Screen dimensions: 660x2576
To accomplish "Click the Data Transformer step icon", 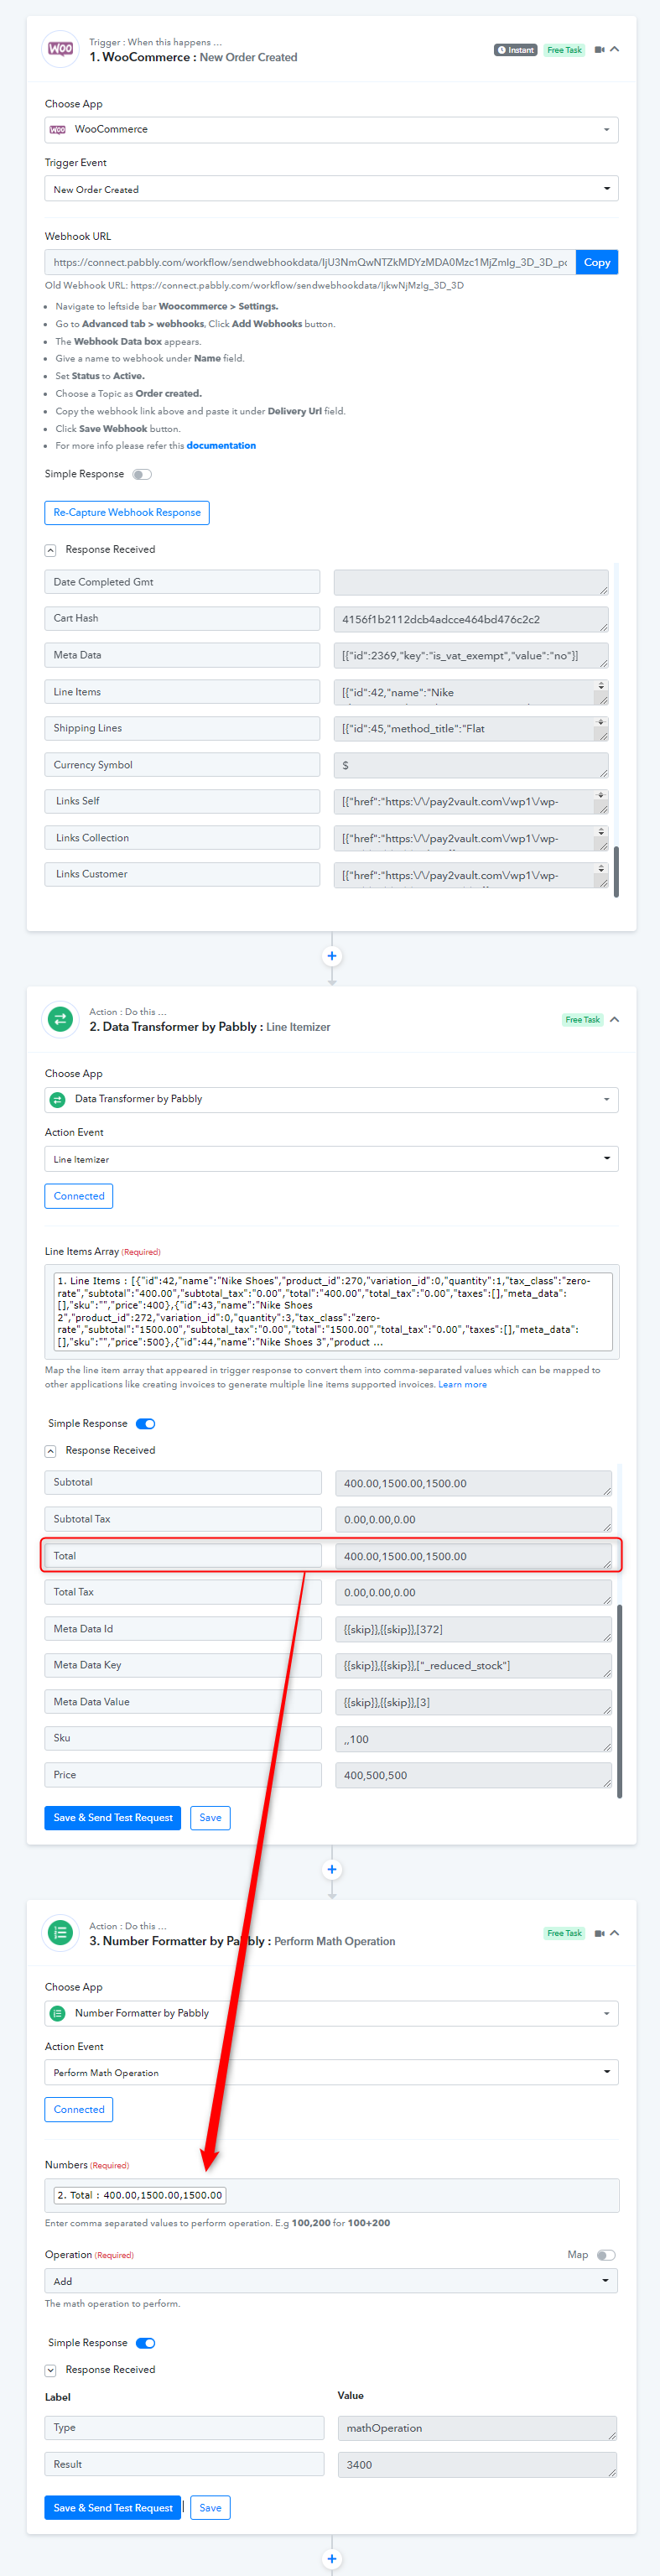I will coord(60,1019).
